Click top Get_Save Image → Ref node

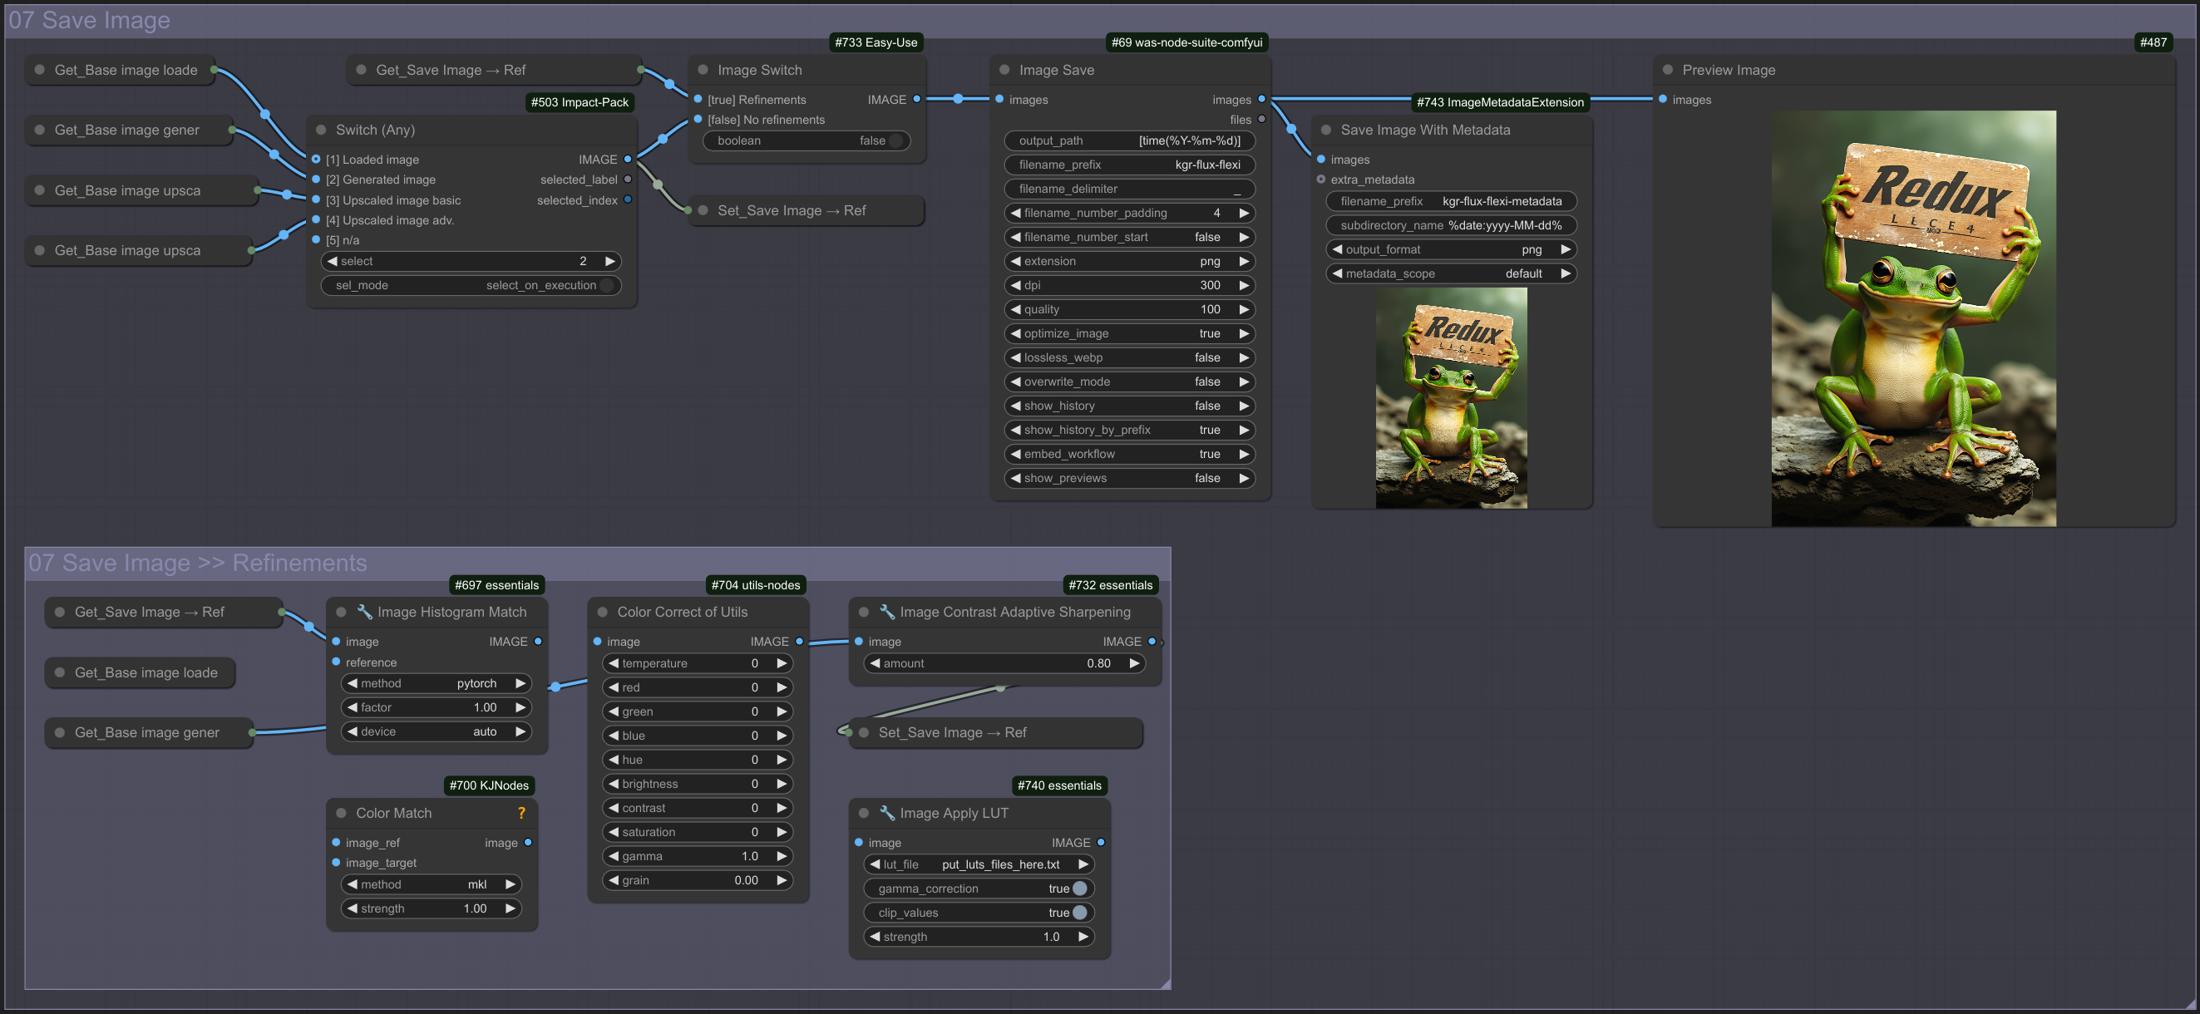pos(494,70)
